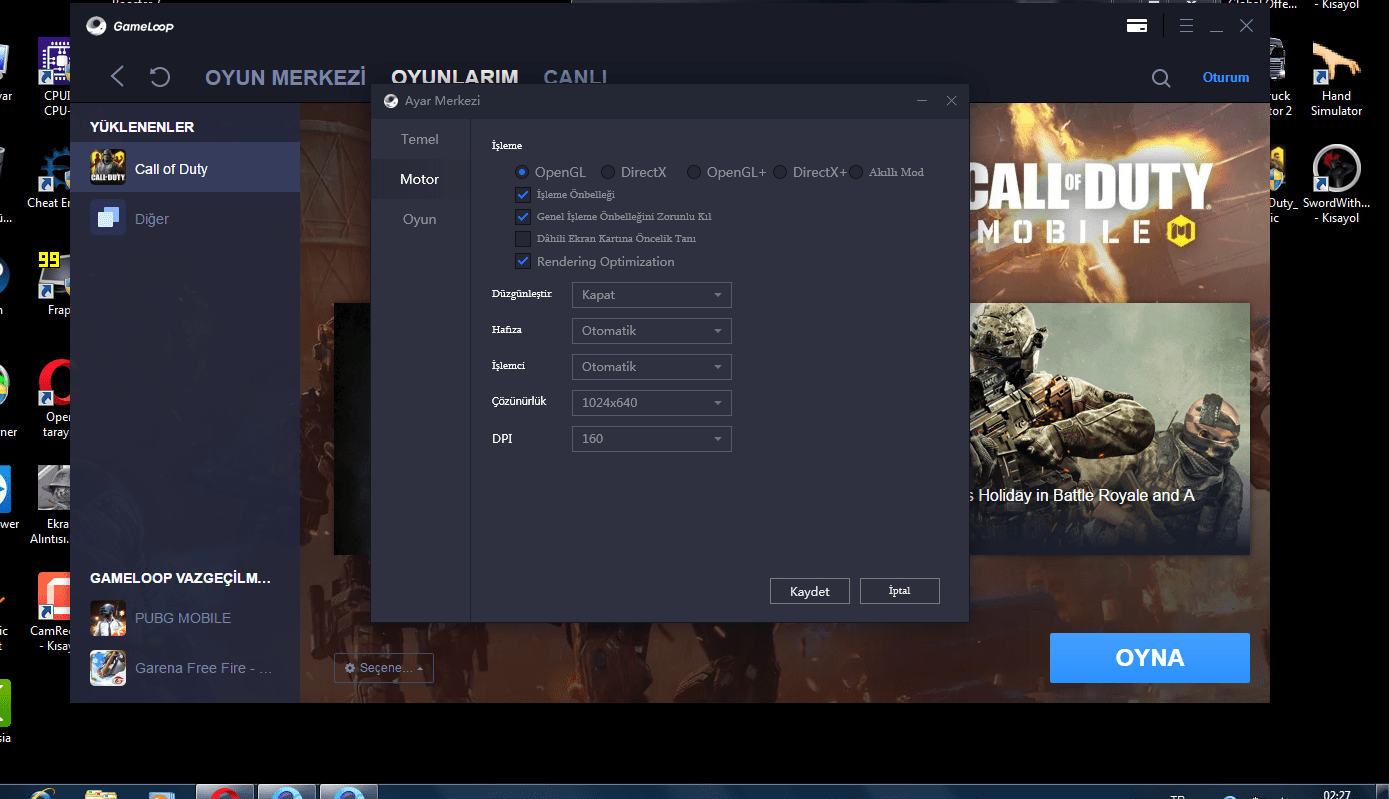1389x799 pixels.
Task: Click the PUBG MOBILE game icon
Action: [x=108, y=618]
